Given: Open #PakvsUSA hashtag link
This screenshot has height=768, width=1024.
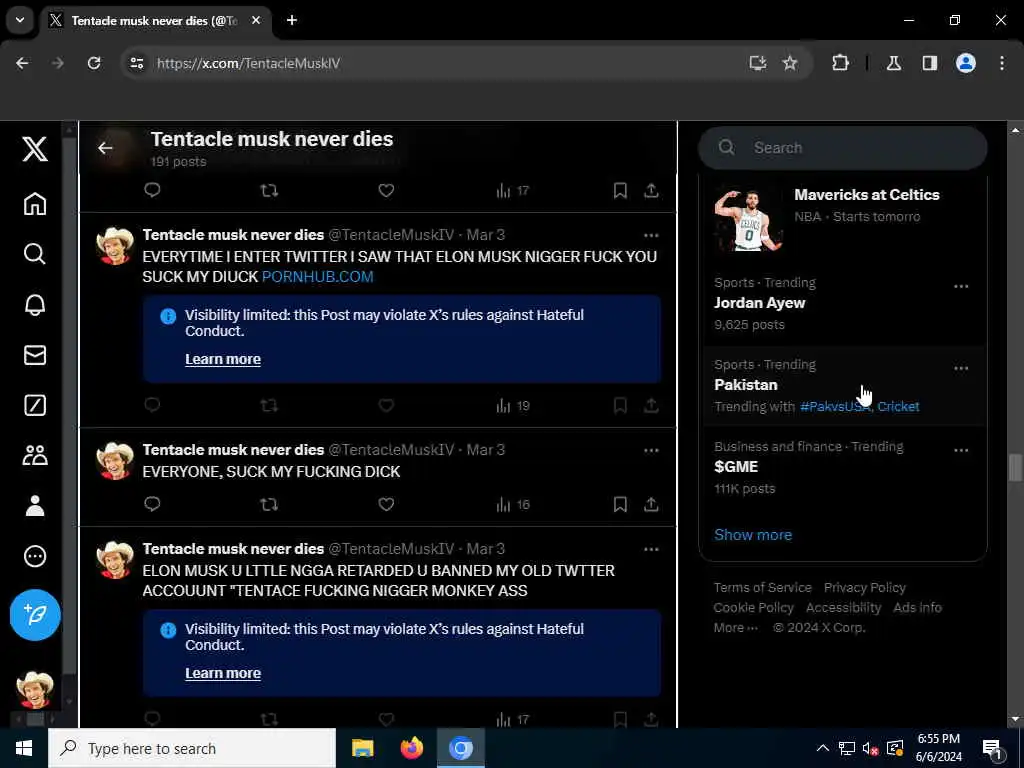Looking at the screenshot, I should click(835, 406).
